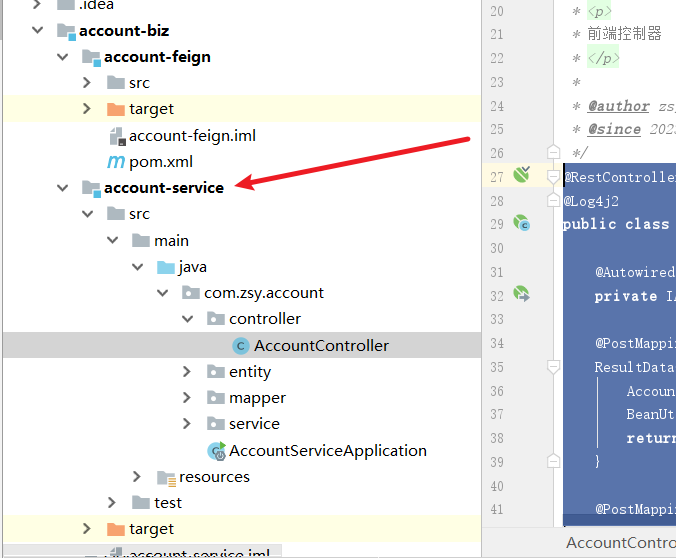Viewport: 676px width, 558px height.
Task: Click the blue java source folder icon
Action: (165, 267)
